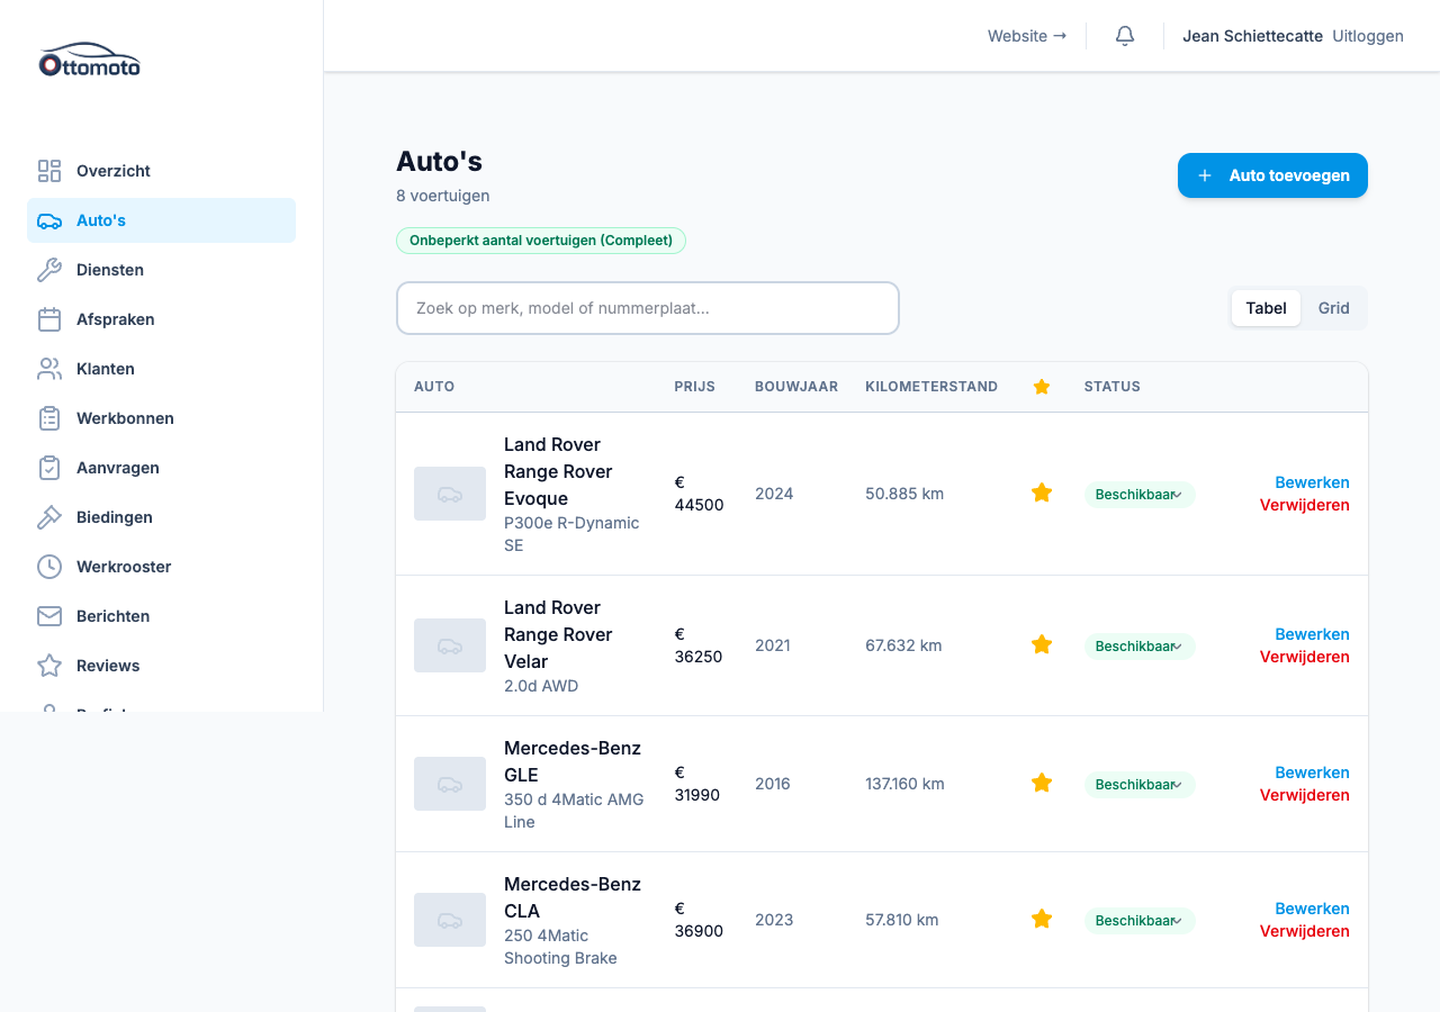Go to Werkrooster

coord(161,567)
